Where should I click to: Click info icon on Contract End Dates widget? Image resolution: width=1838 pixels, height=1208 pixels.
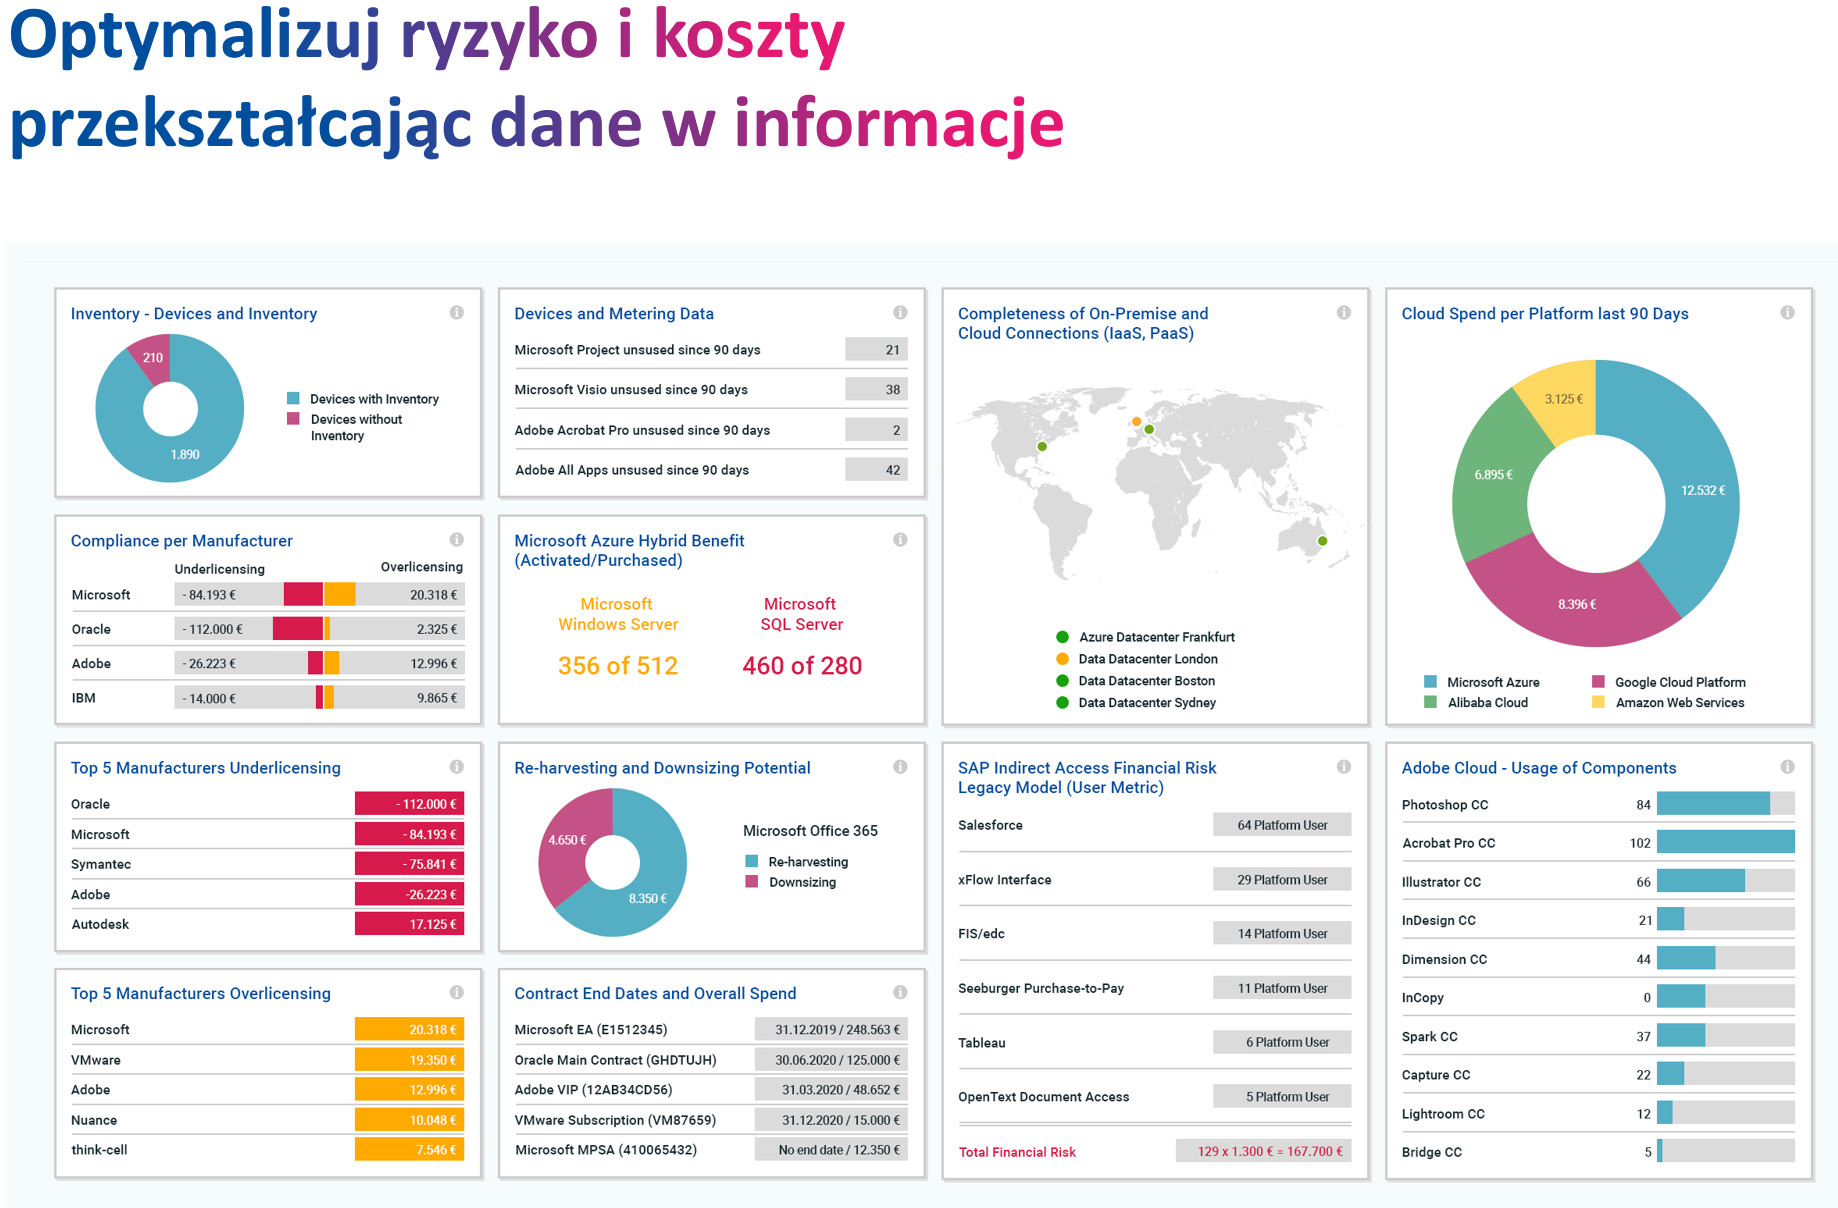coord(900,993)
